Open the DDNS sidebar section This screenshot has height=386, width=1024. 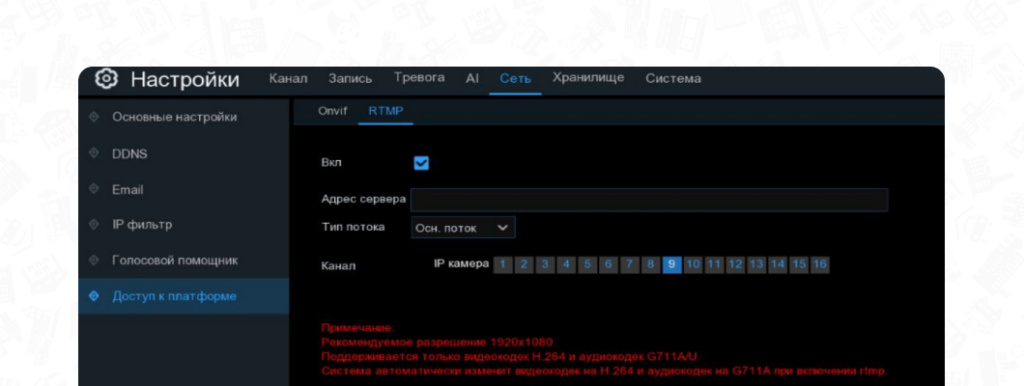(184, 153)
